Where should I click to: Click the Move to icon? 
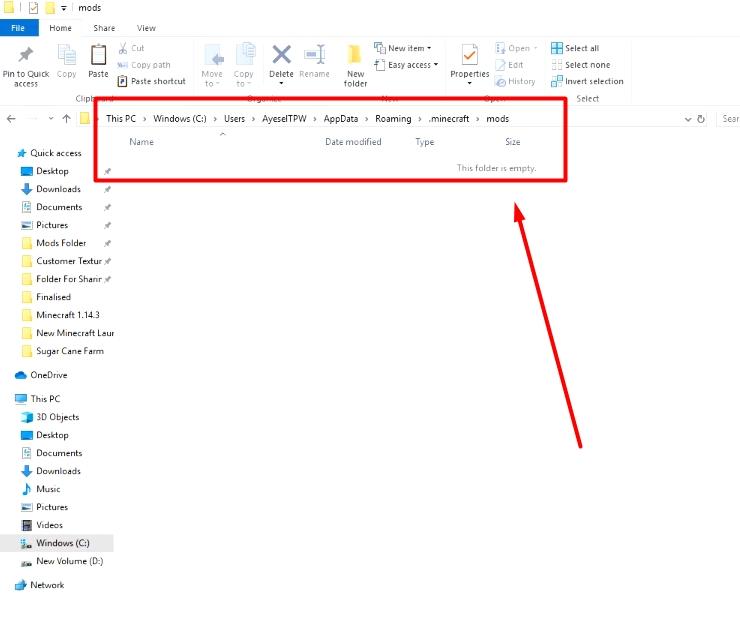(214, 56)
